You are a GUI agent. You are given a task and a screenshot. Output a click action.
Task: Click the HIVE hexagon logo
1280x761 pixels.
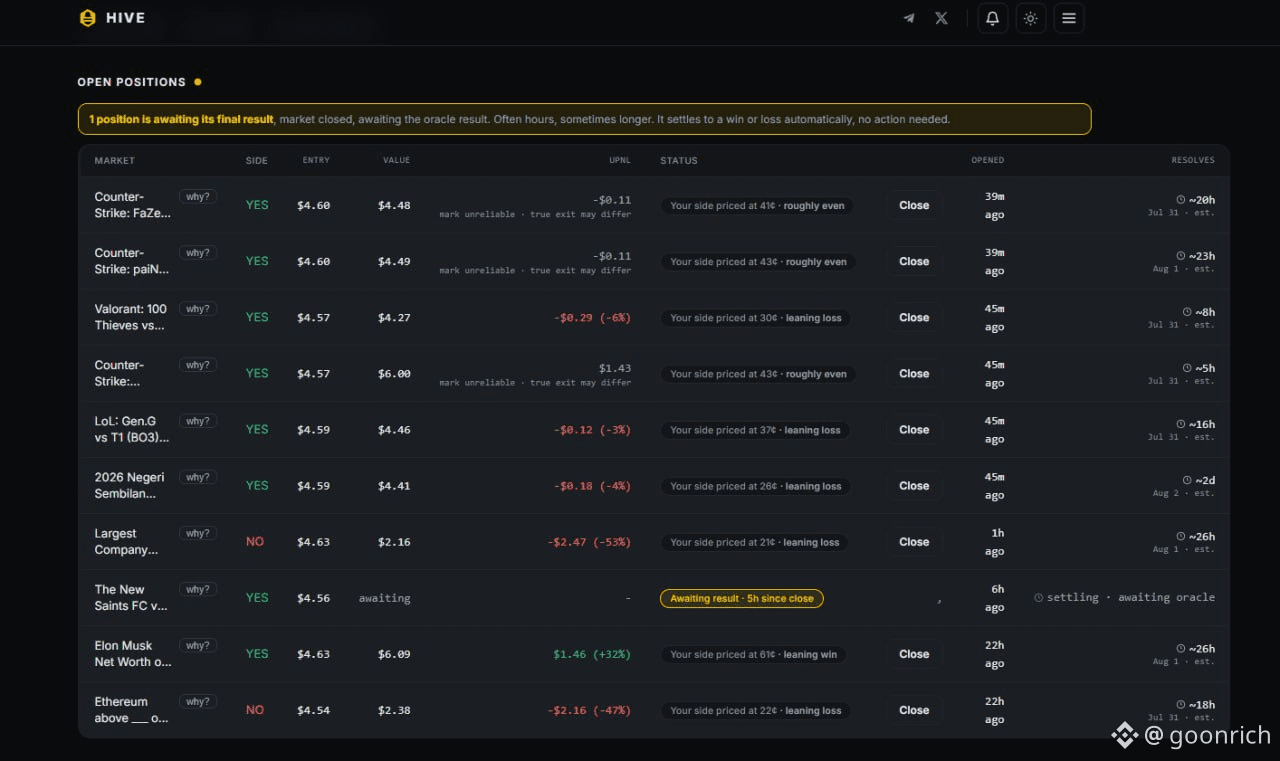tap(88, 18)
